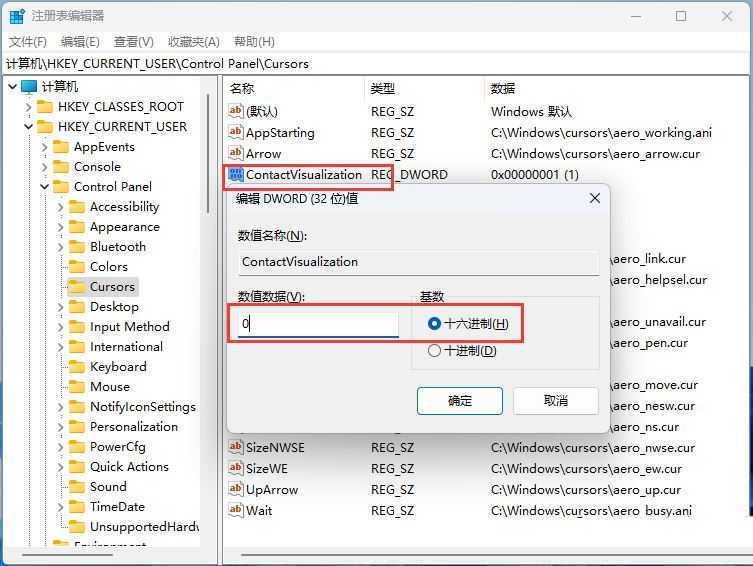Click the 数值名称 ContactVisualization field
Viewport: 753px width, 566px height.
pyautogui.click(x=418, y=262)
